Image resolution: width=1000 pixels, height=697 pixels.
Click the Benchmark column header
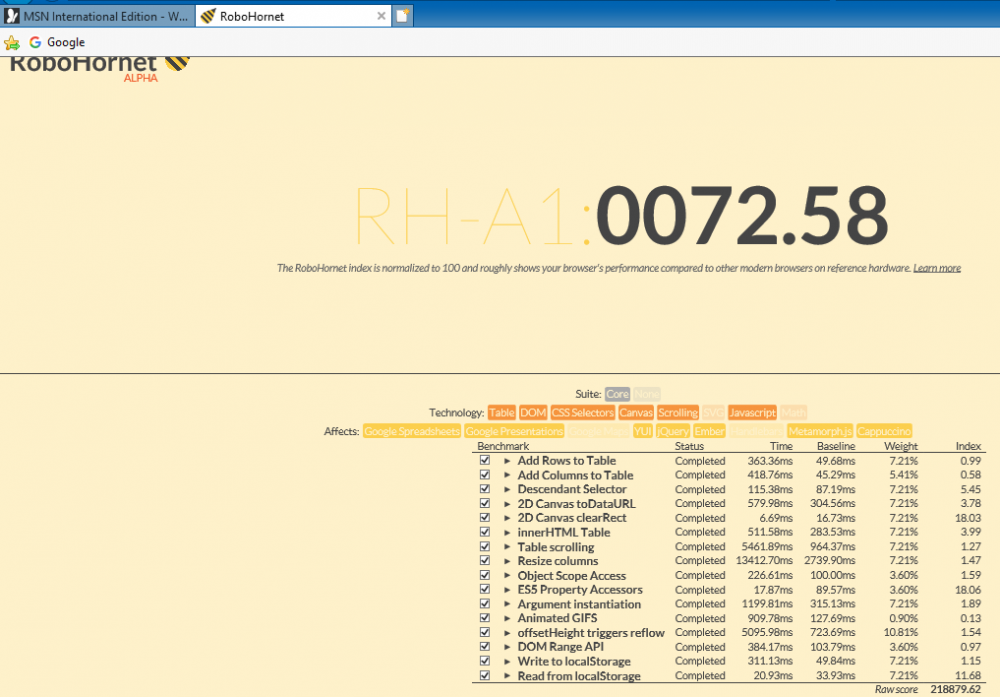tap(503, 446)
